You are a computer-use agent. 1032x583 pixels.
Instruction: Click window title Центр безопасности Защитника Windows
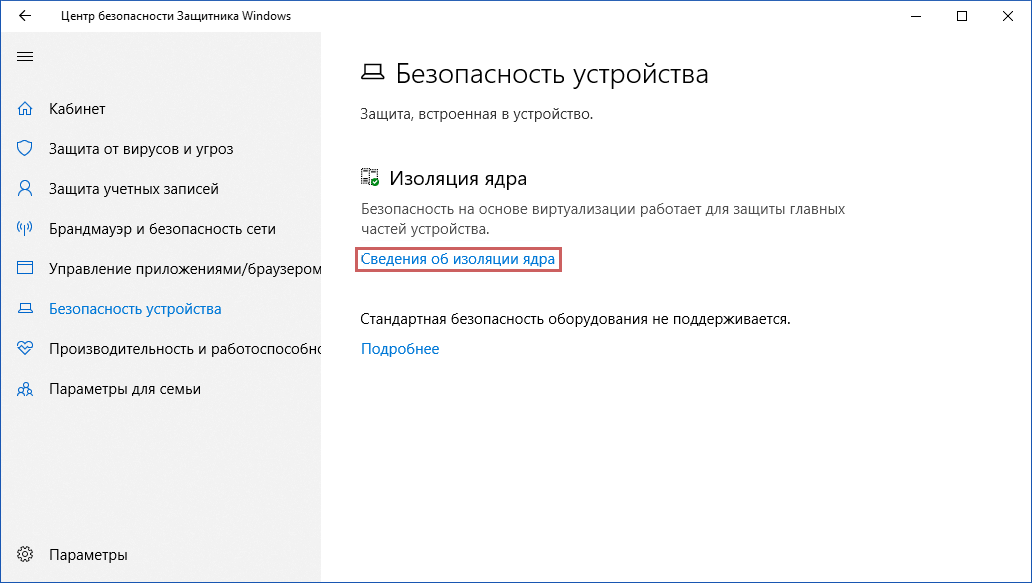(x=176, y=16)
